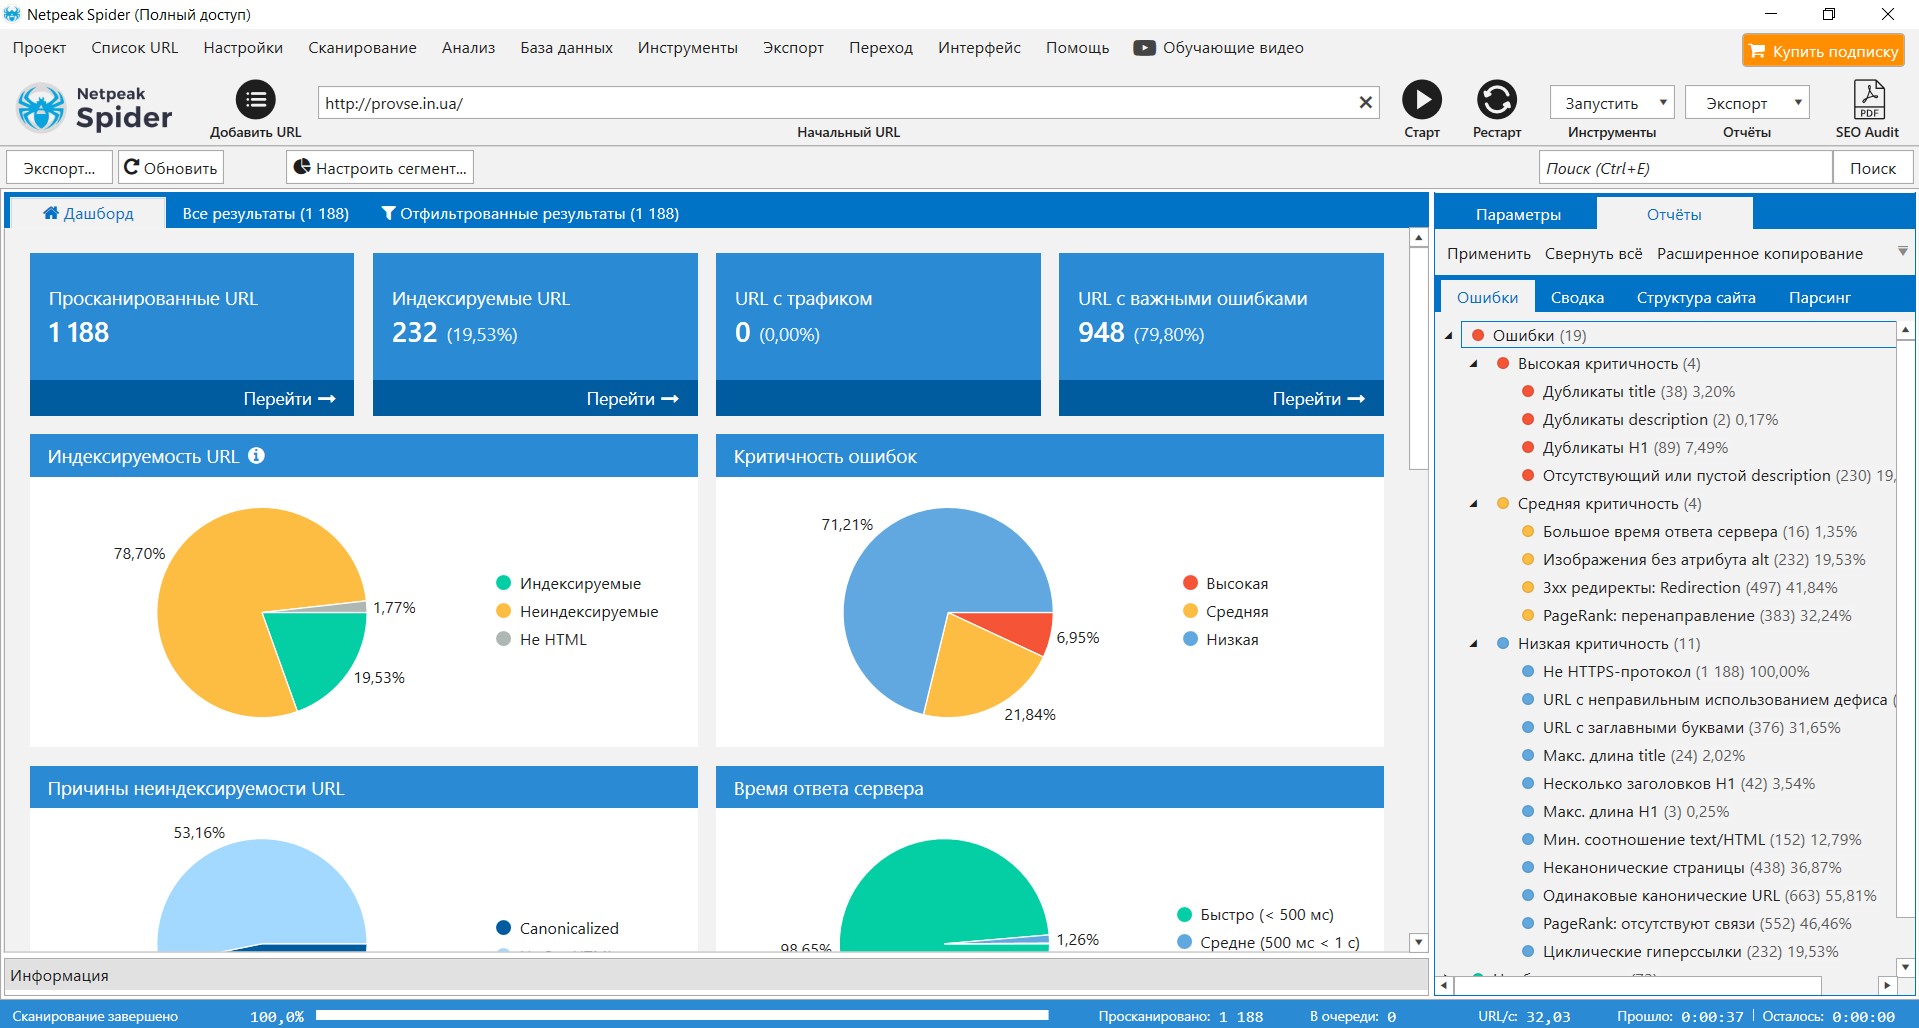The height and width of the screenshot is (1028, 1919).
Task: Switch to the Структура сайта tab
Action: [x=1695, y=297]
